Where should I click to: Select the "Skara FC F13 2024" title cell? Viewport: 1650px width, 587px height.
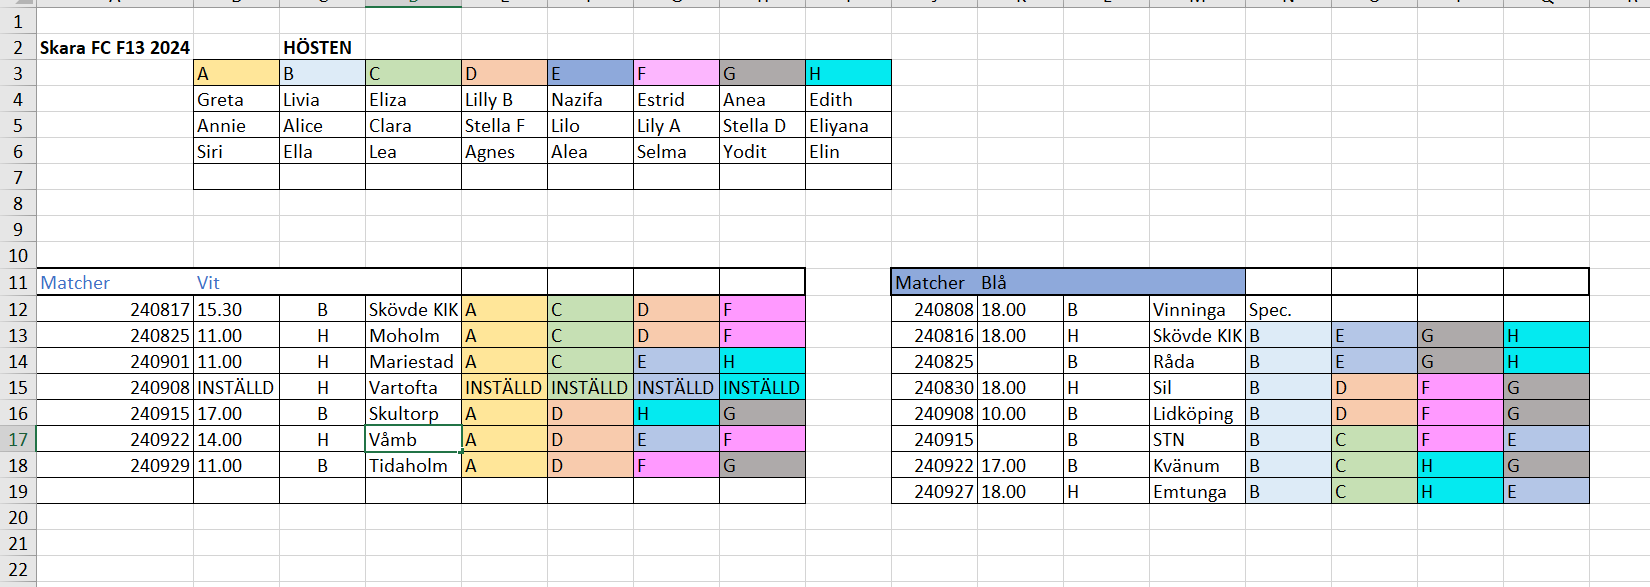click(114, 48)
